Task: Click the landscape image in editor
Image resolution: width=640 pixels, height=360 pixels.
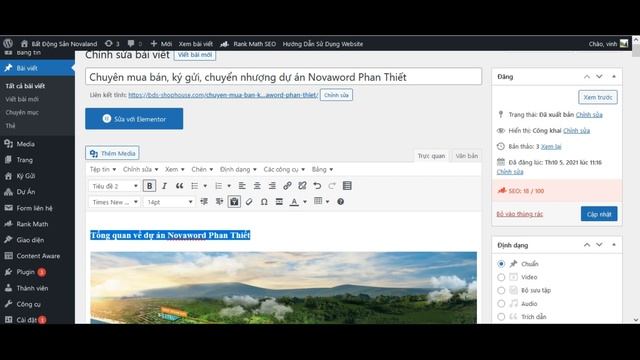Action: tap(283, 288)
